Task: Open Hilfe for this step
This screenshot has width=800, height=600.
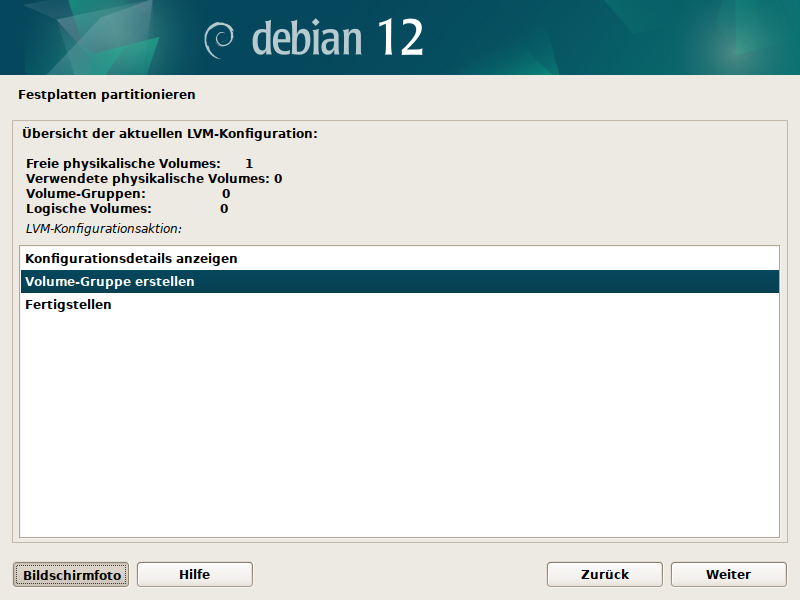Action: [x=194, y=574]
